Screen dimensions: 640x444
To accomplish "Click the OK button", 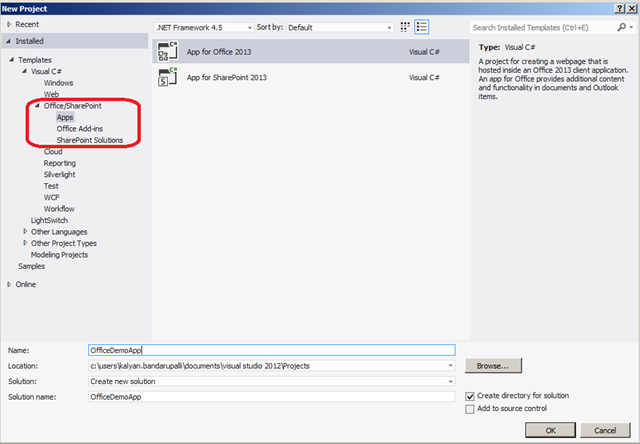I will [550, 430].
